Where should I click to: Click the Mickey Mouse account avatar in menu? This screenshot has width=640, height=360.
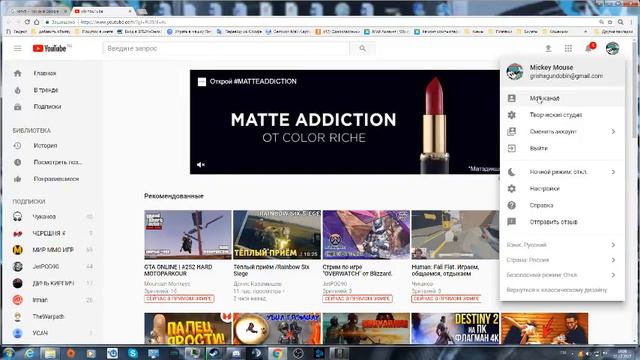click(515, 72)
